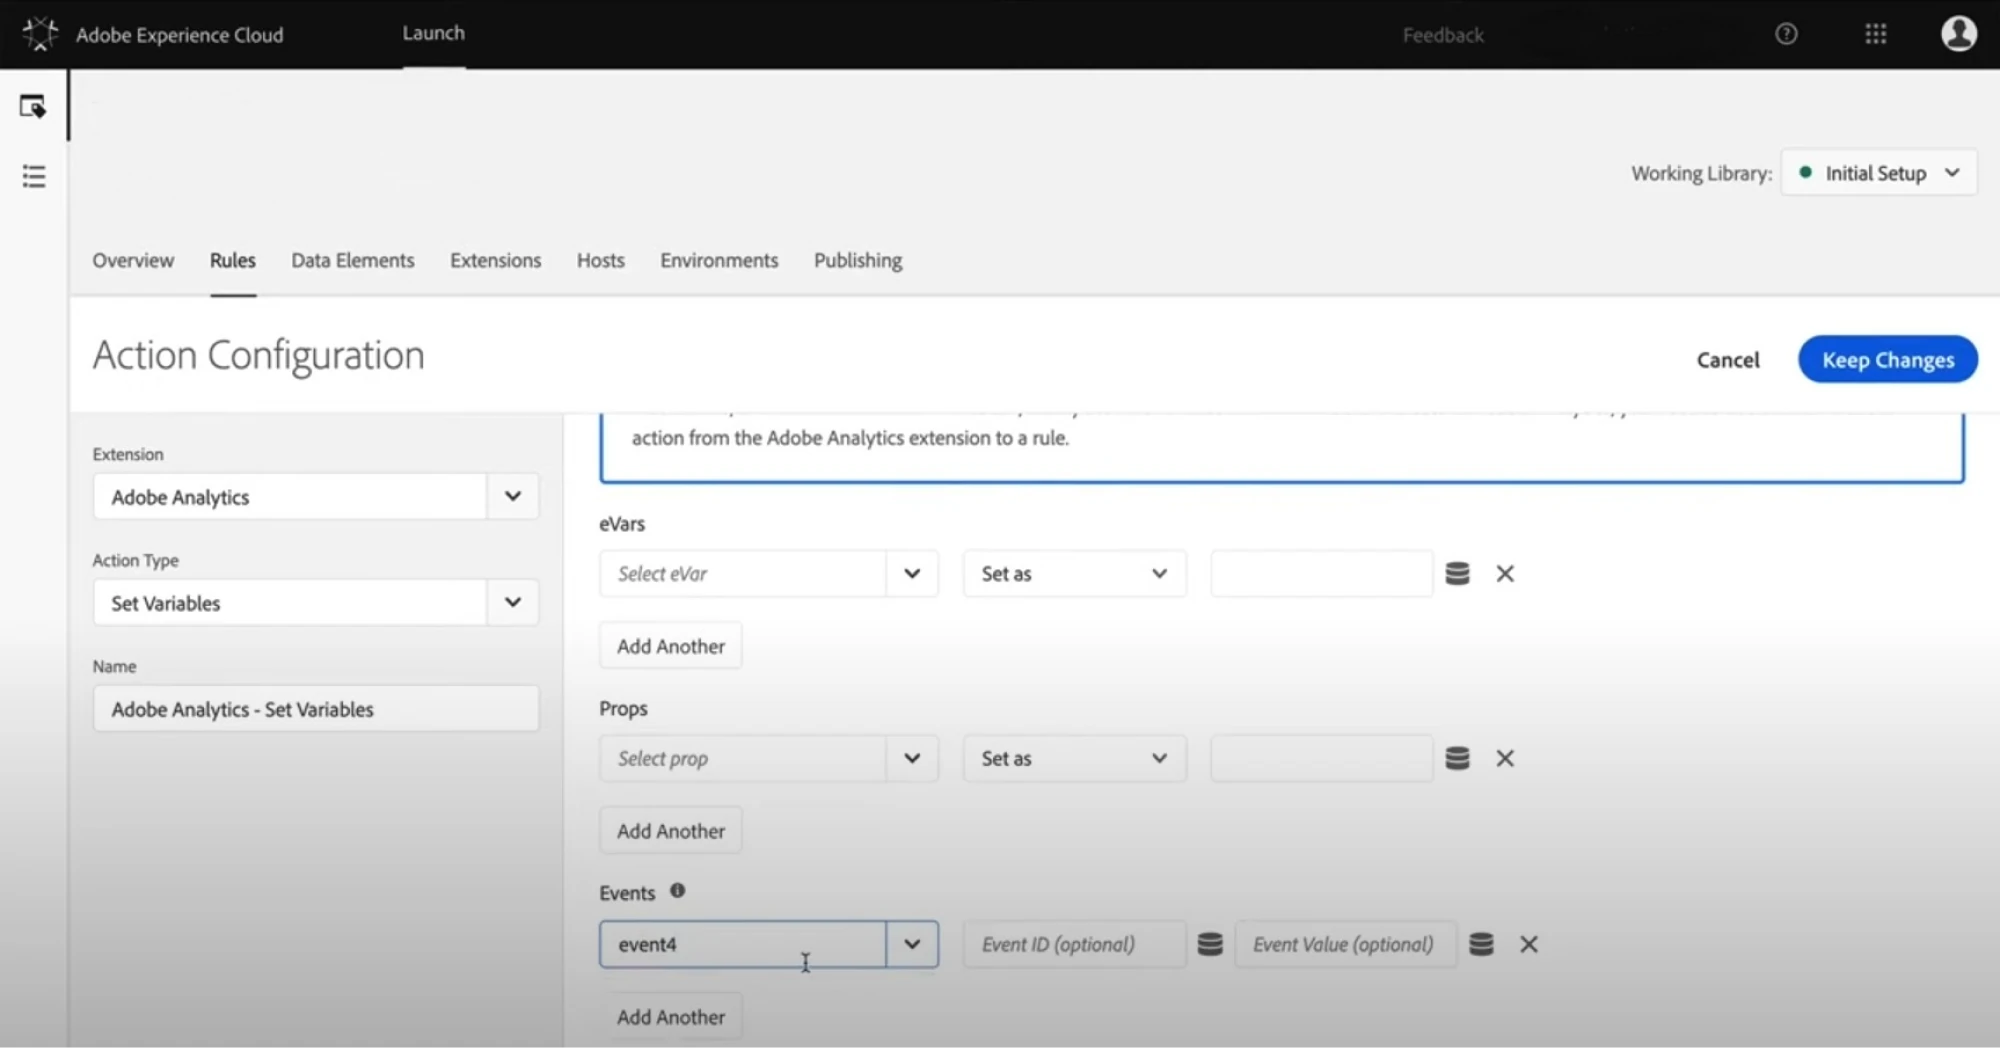Click the Event ID (optional) field
This screenshot has width=2000, height=1048.
point(1075,944)
